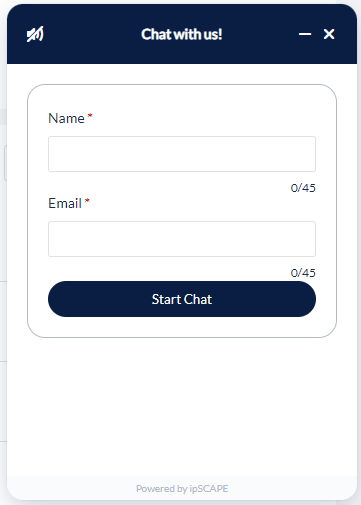Close the chat window with X icon
The width and height of the screenshot is (361, 505).
[329, 34]
